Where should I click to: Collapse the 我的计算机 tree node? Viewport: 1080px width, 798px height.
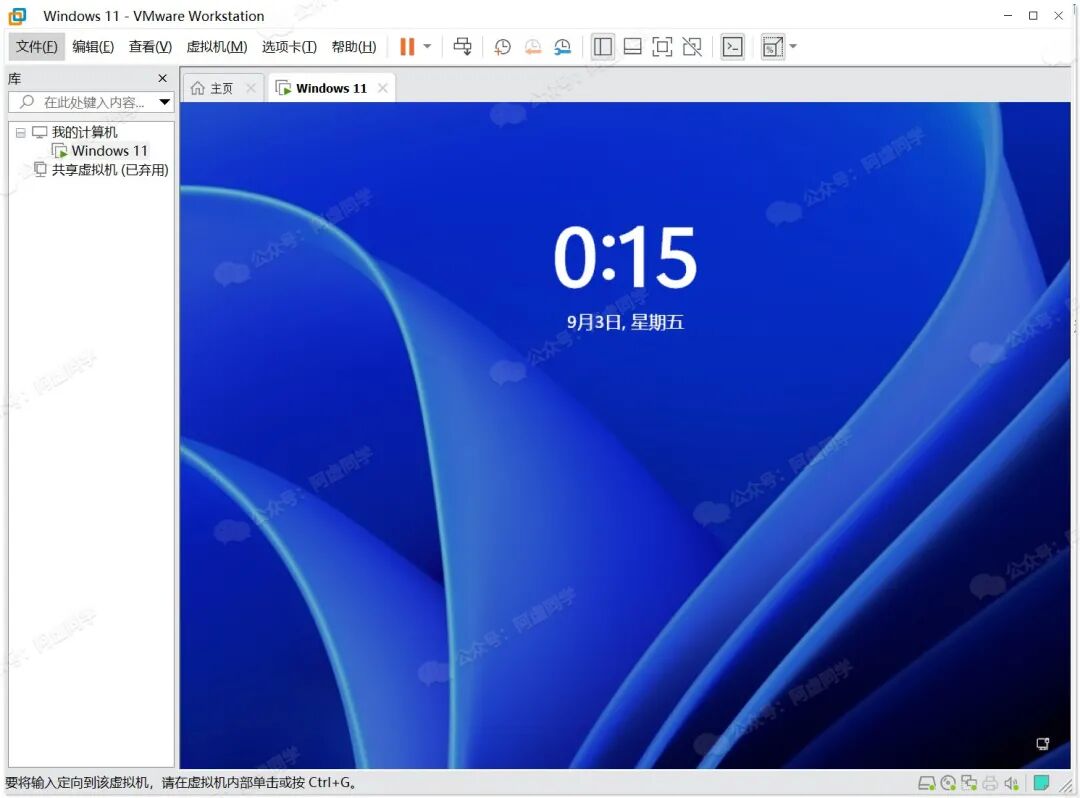tap(21, 132)
